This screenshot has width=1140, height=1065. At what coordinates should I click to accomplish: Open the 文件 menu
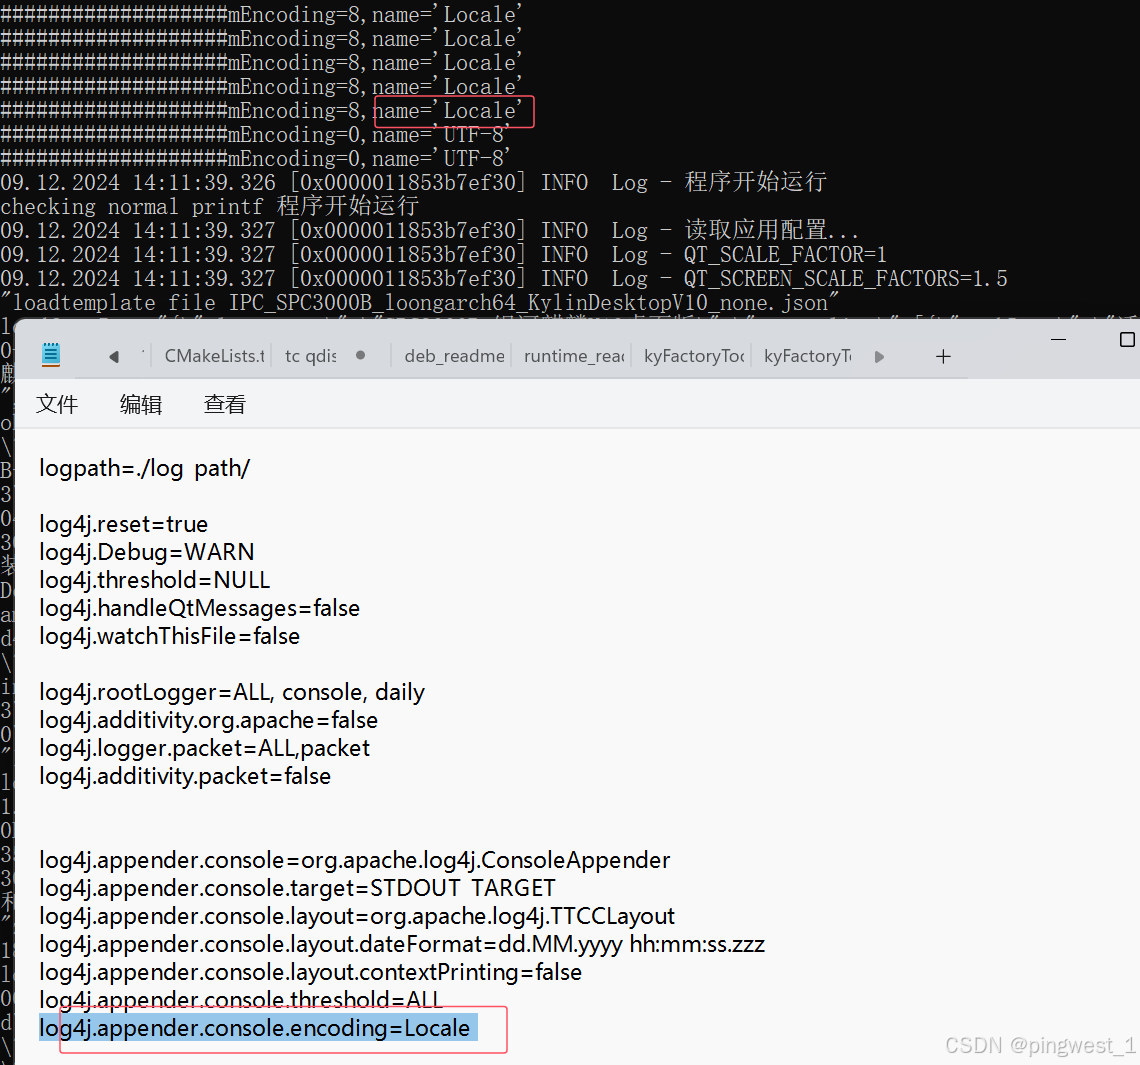(x=57, y=404)
